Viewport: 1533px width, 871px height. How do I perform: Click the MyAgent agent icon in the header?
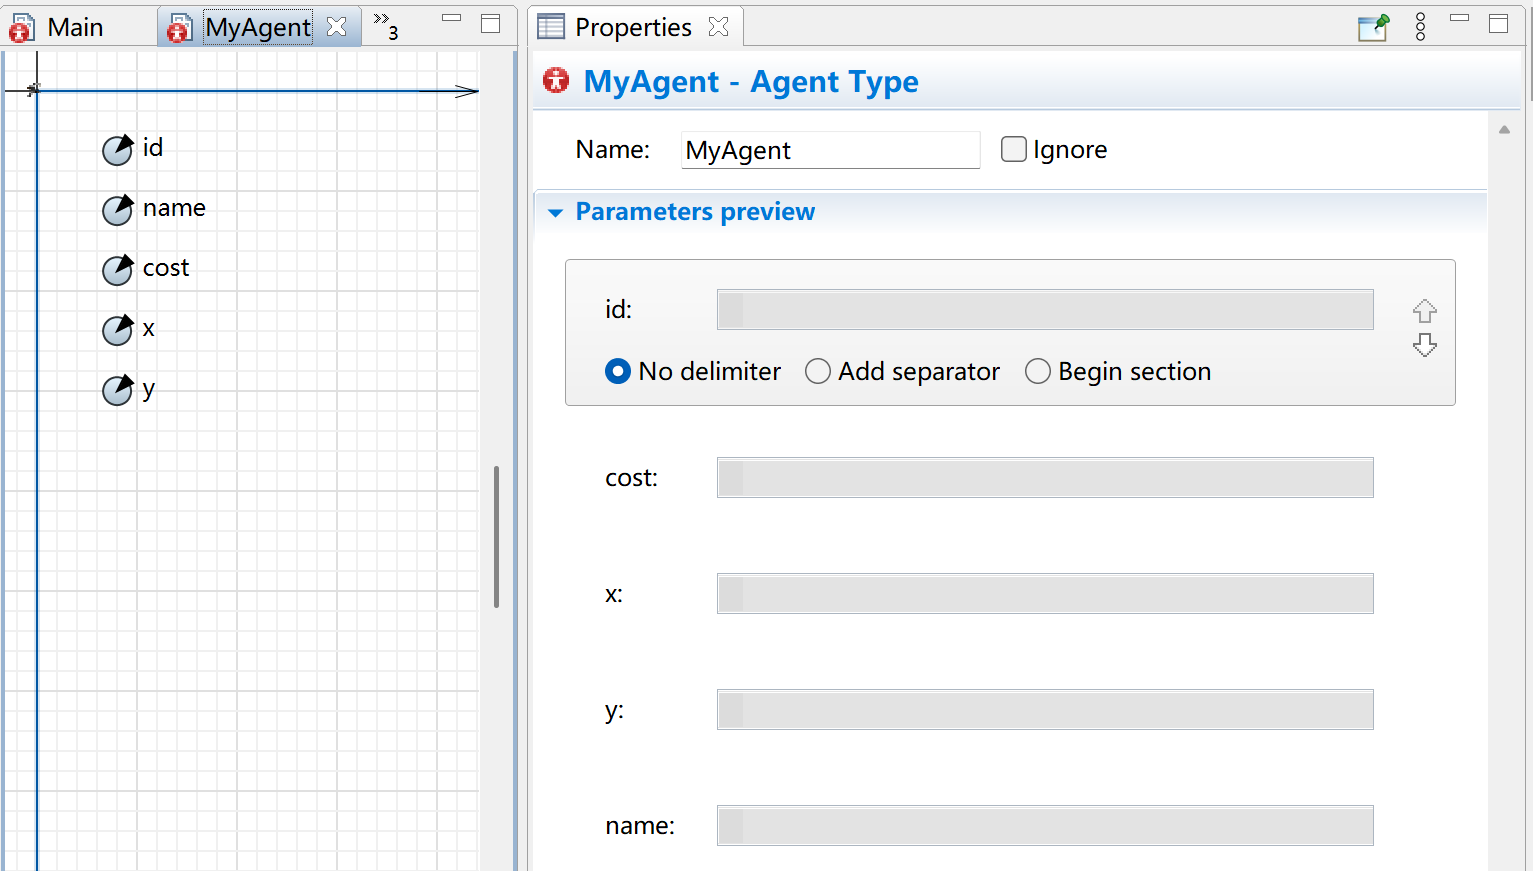tap(556, 81)
